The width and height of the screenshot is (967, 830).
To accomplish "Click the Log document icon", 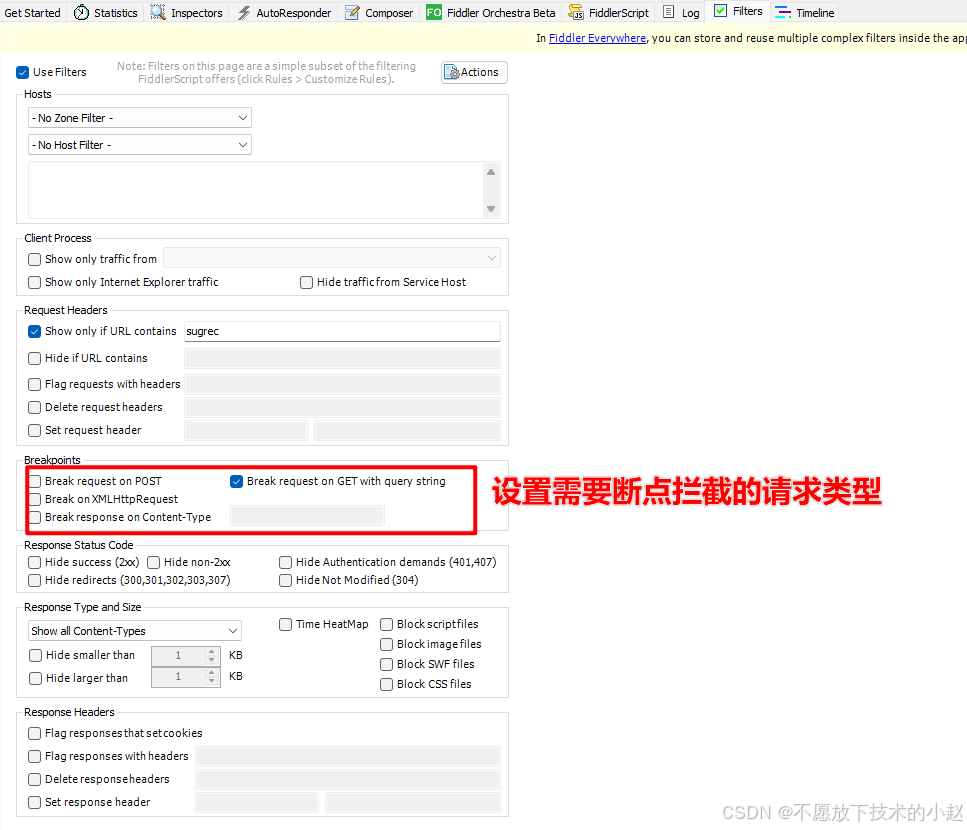I will 669,12.
